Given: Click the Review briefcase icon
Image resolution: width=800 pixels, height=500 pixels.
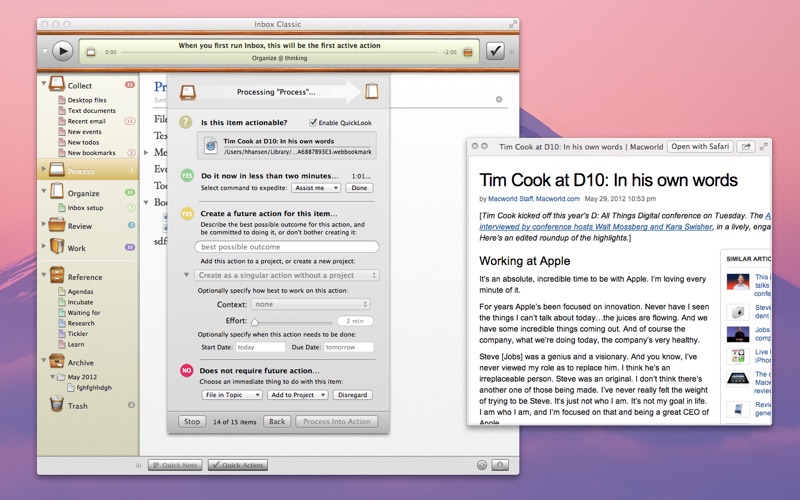Looking at the screenshot, I should click(57, 224).
